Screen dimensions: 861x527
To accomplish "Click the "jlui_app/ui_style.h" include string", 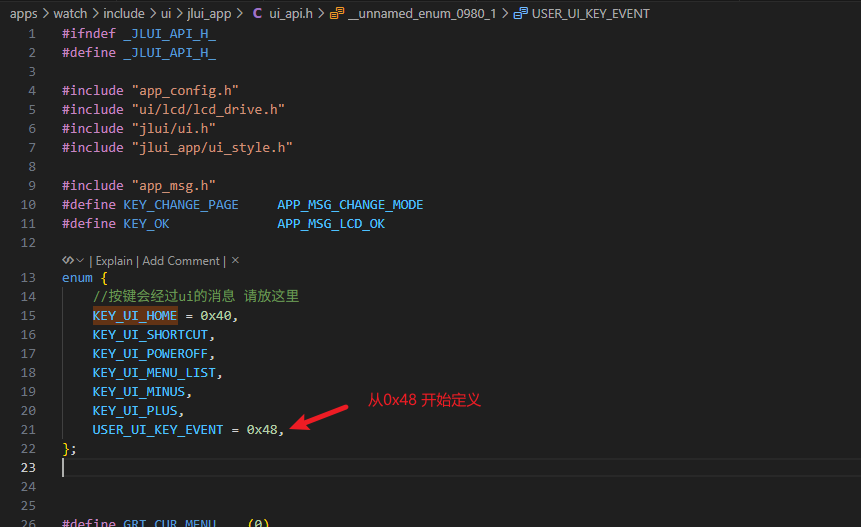I will [212, 148].
